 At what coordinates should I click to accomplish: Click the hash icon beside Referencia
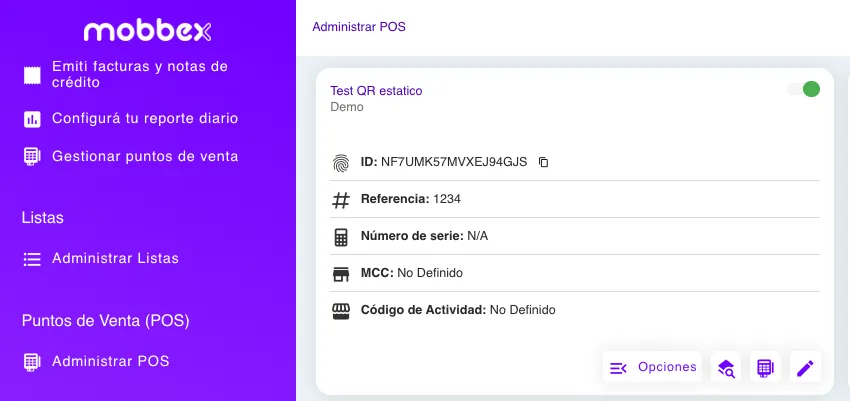[x=340, y=200]
